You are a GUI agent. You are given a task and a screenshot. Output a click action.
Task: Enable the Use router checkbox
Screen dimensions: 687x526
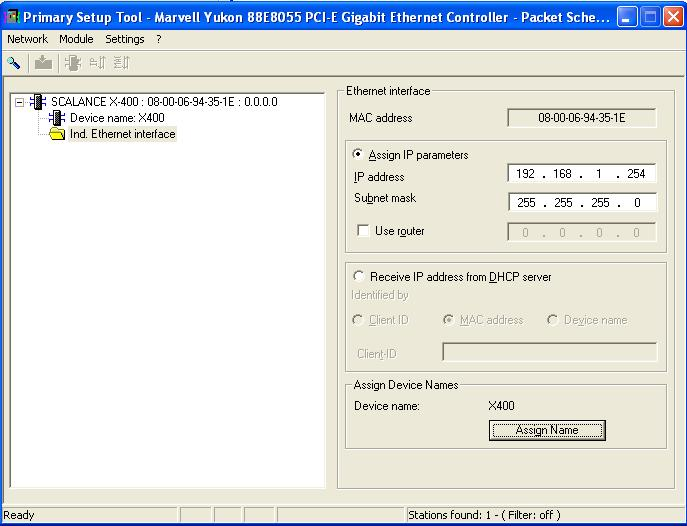tap(363, 230)
